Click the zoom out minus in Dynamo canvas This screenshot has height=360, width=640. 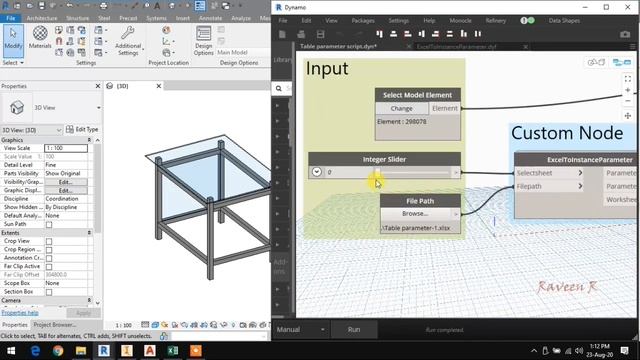click(628, 101)
